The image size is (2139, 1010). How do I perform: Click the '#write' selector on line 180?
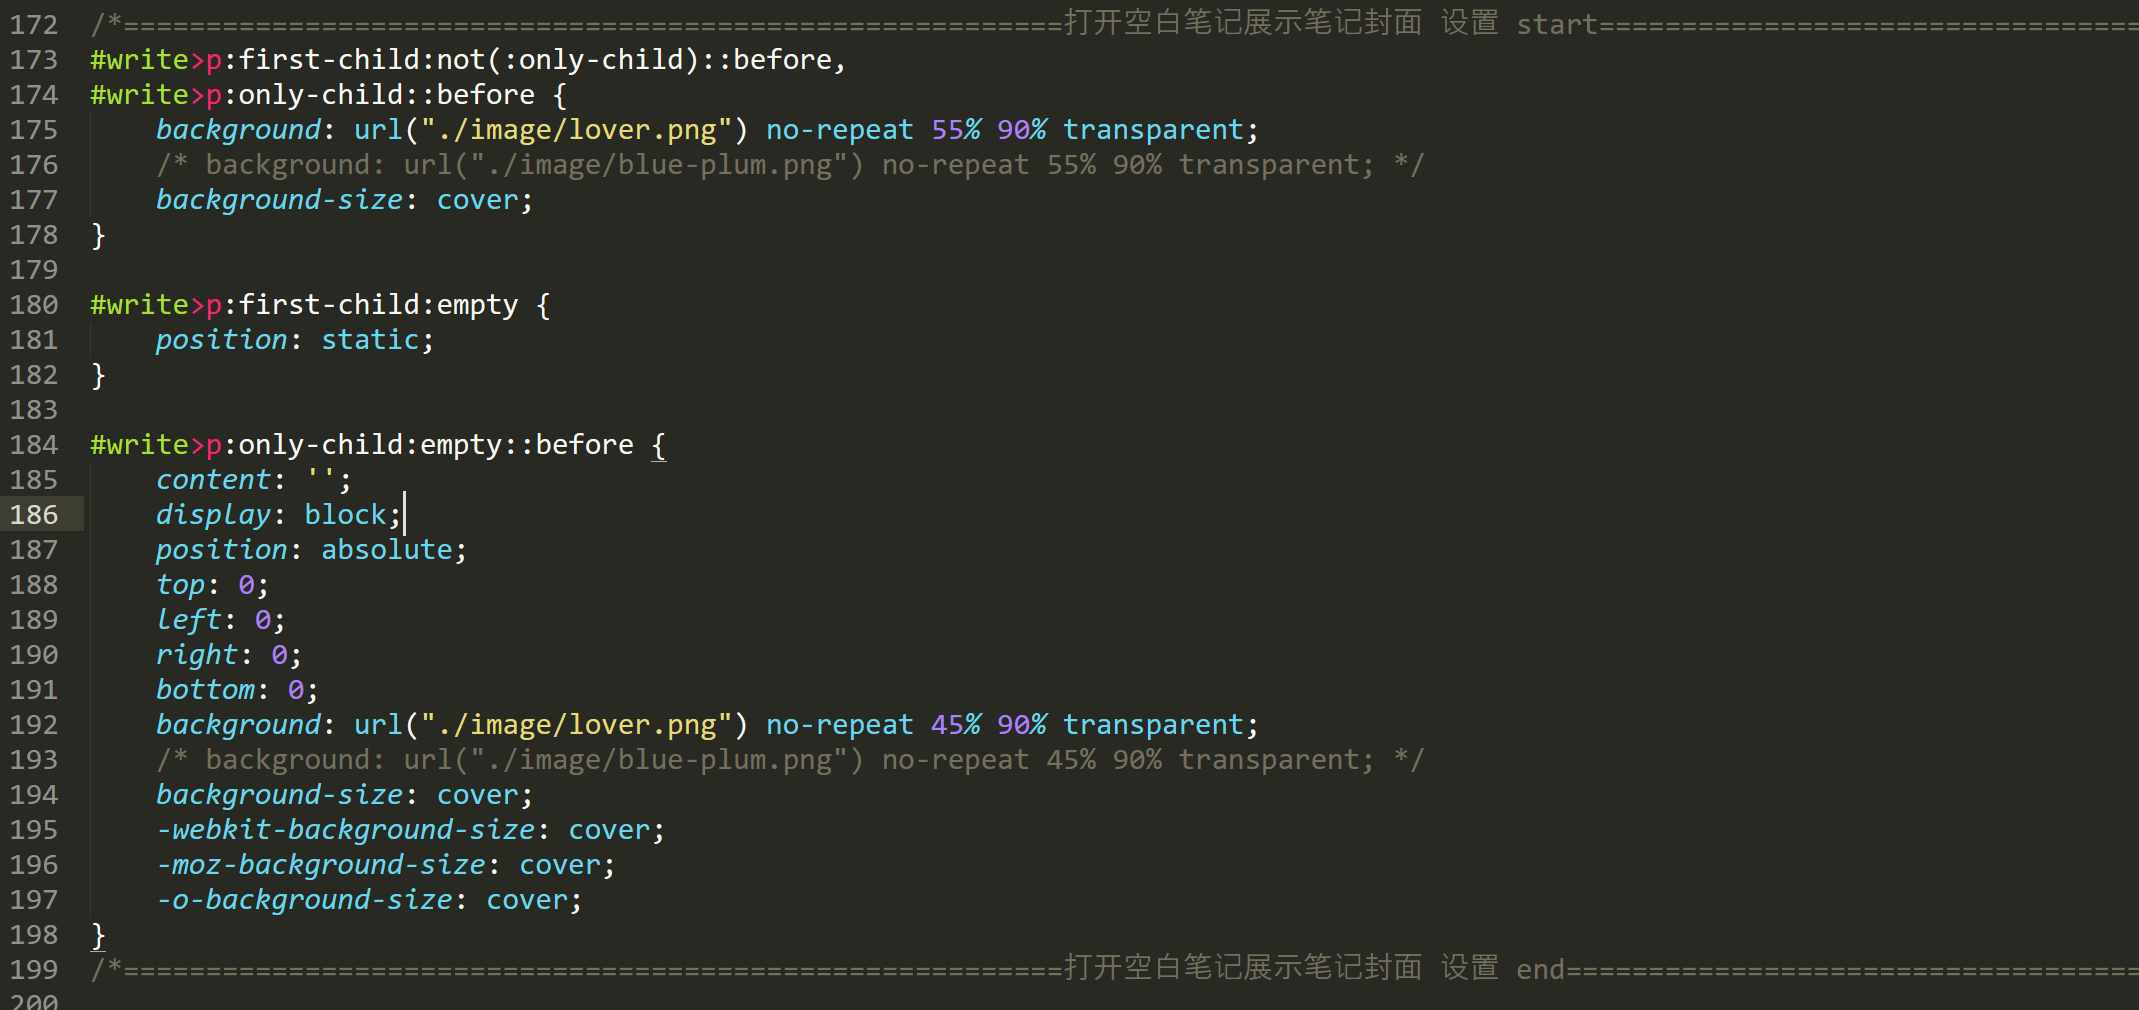click(140, 305)
